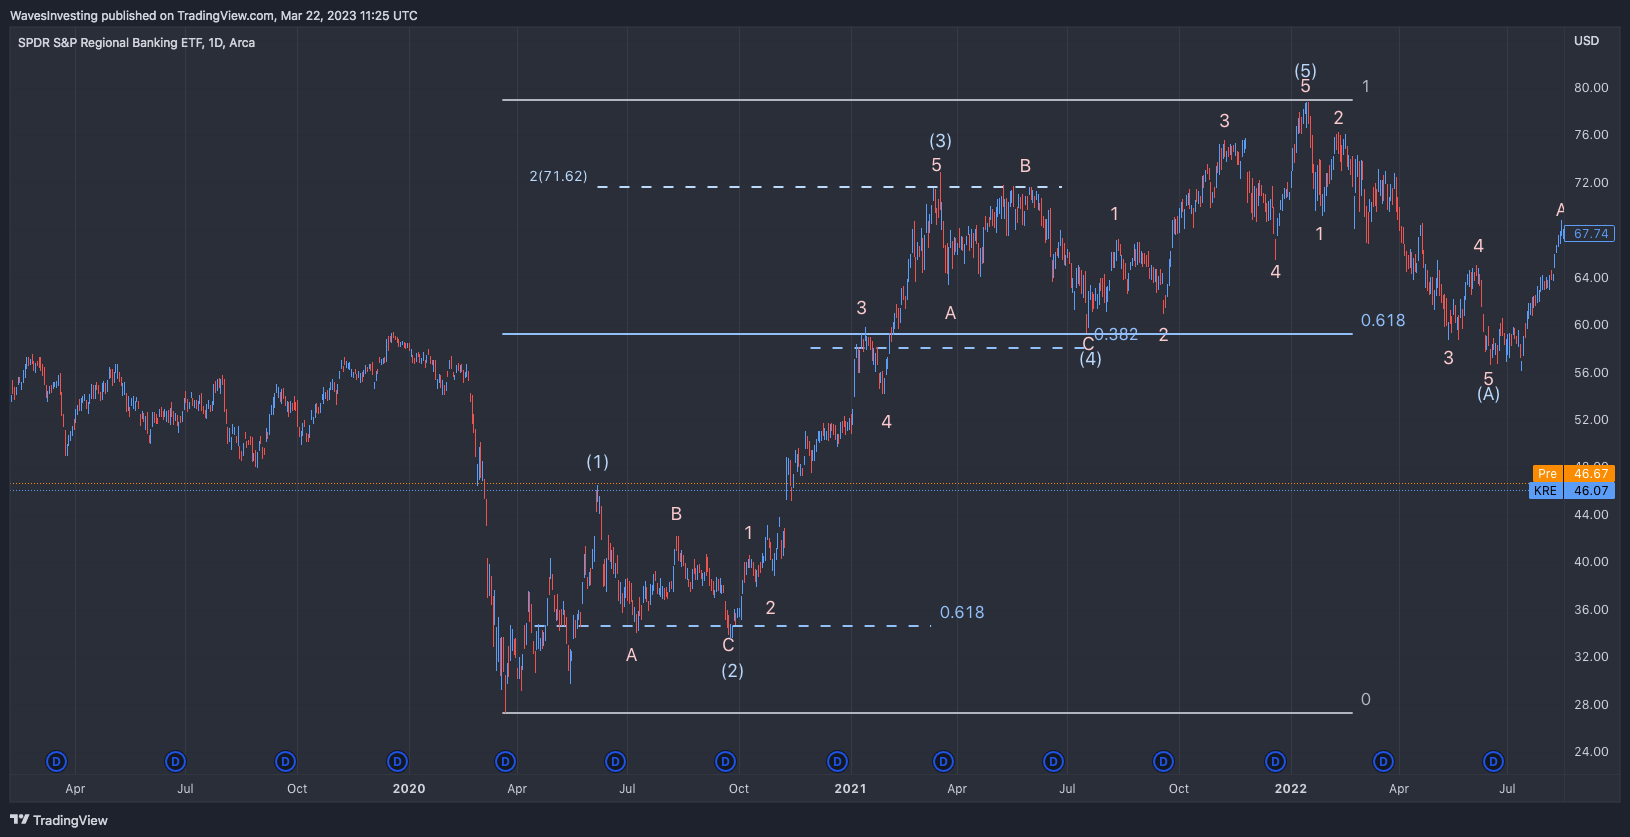
Task: Click the USD currency label
Action: (1587, 41)
